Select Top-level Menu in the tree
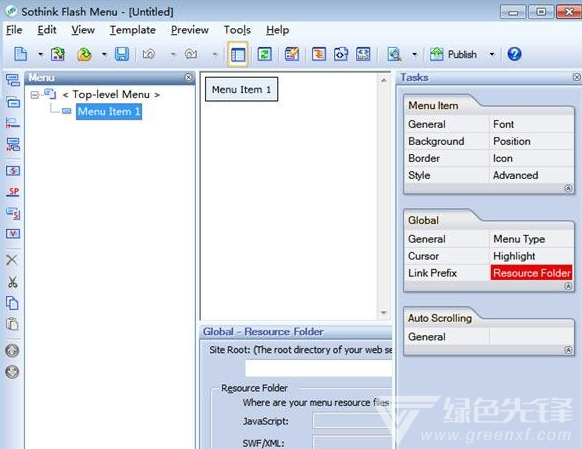The image size is (582, 449). (111, 95)
